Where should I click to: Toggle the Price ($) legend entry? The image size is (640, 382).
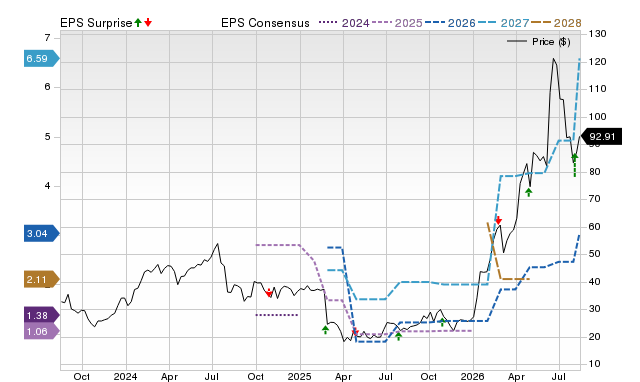point(539,42)
